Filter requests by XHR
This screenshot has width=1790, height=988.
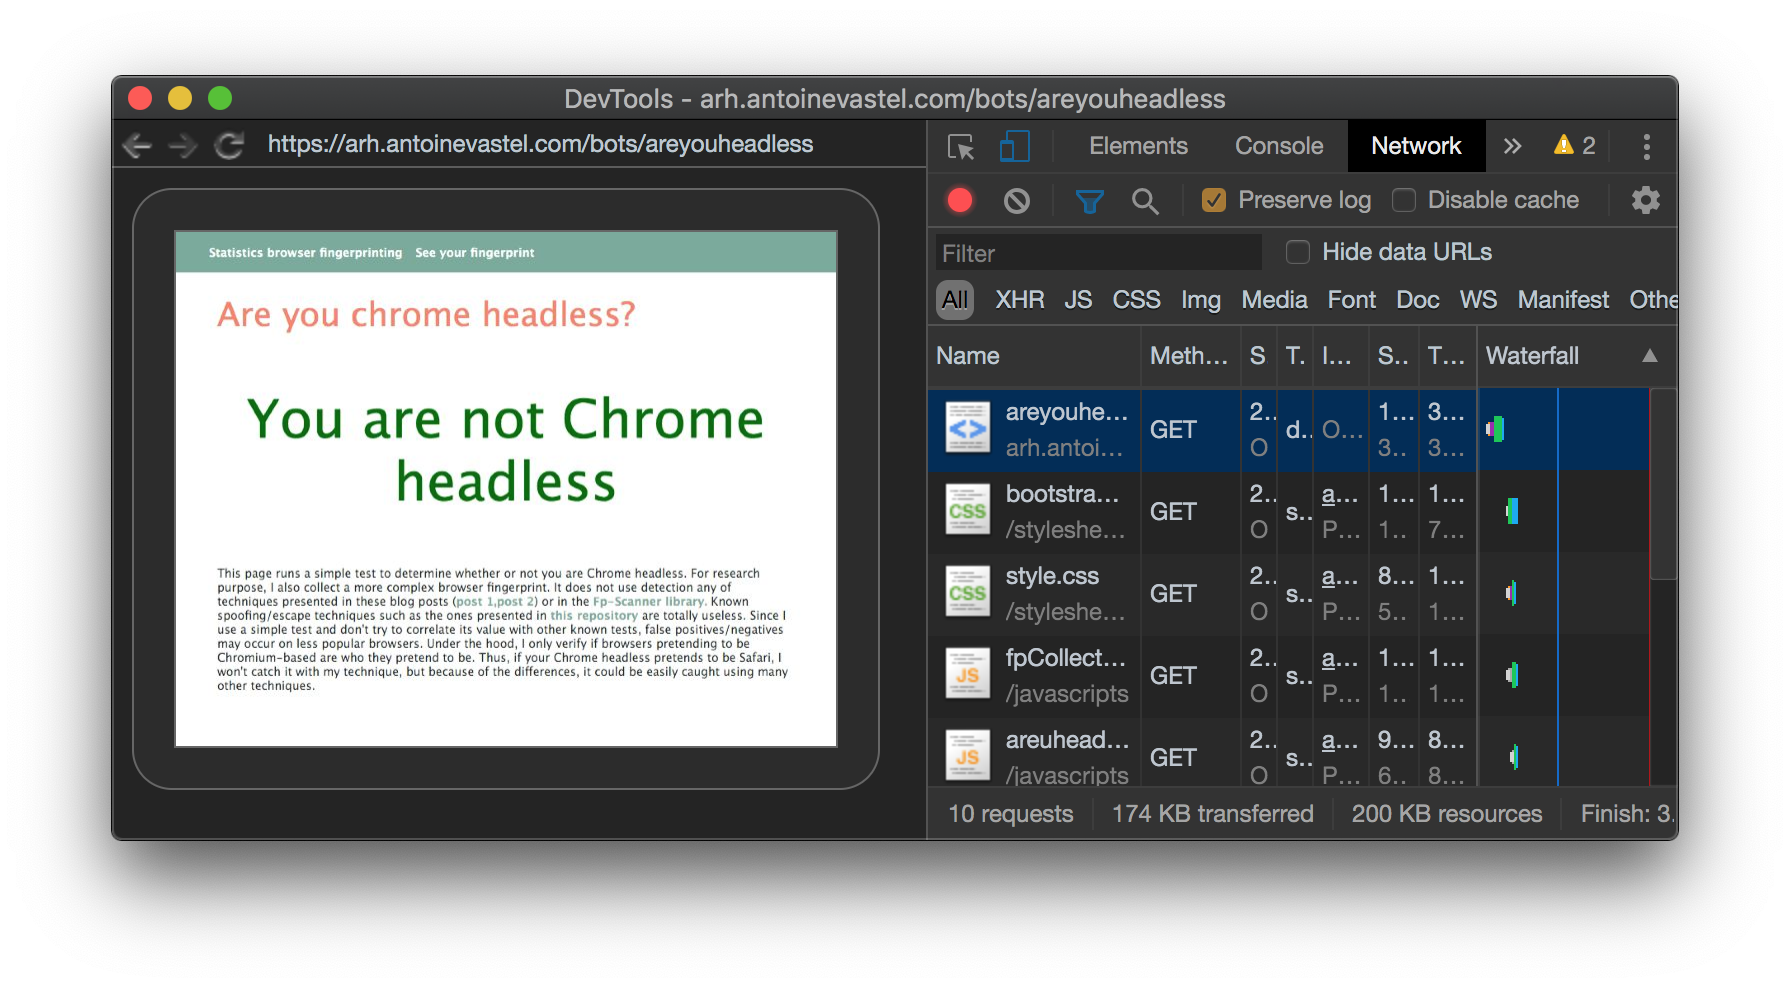(1020, 300)
